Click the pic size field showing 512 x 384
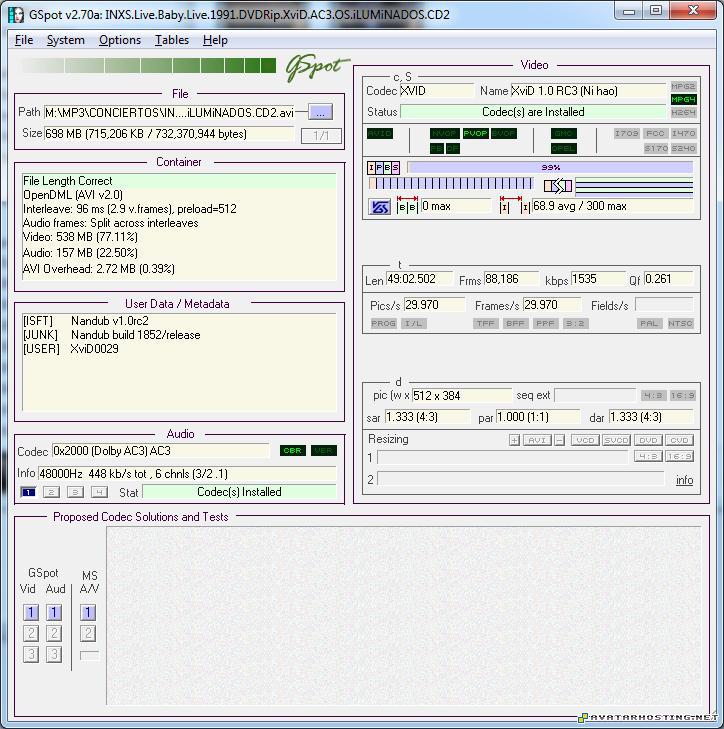Screen dimensions: 724x729 coord(462,396)
